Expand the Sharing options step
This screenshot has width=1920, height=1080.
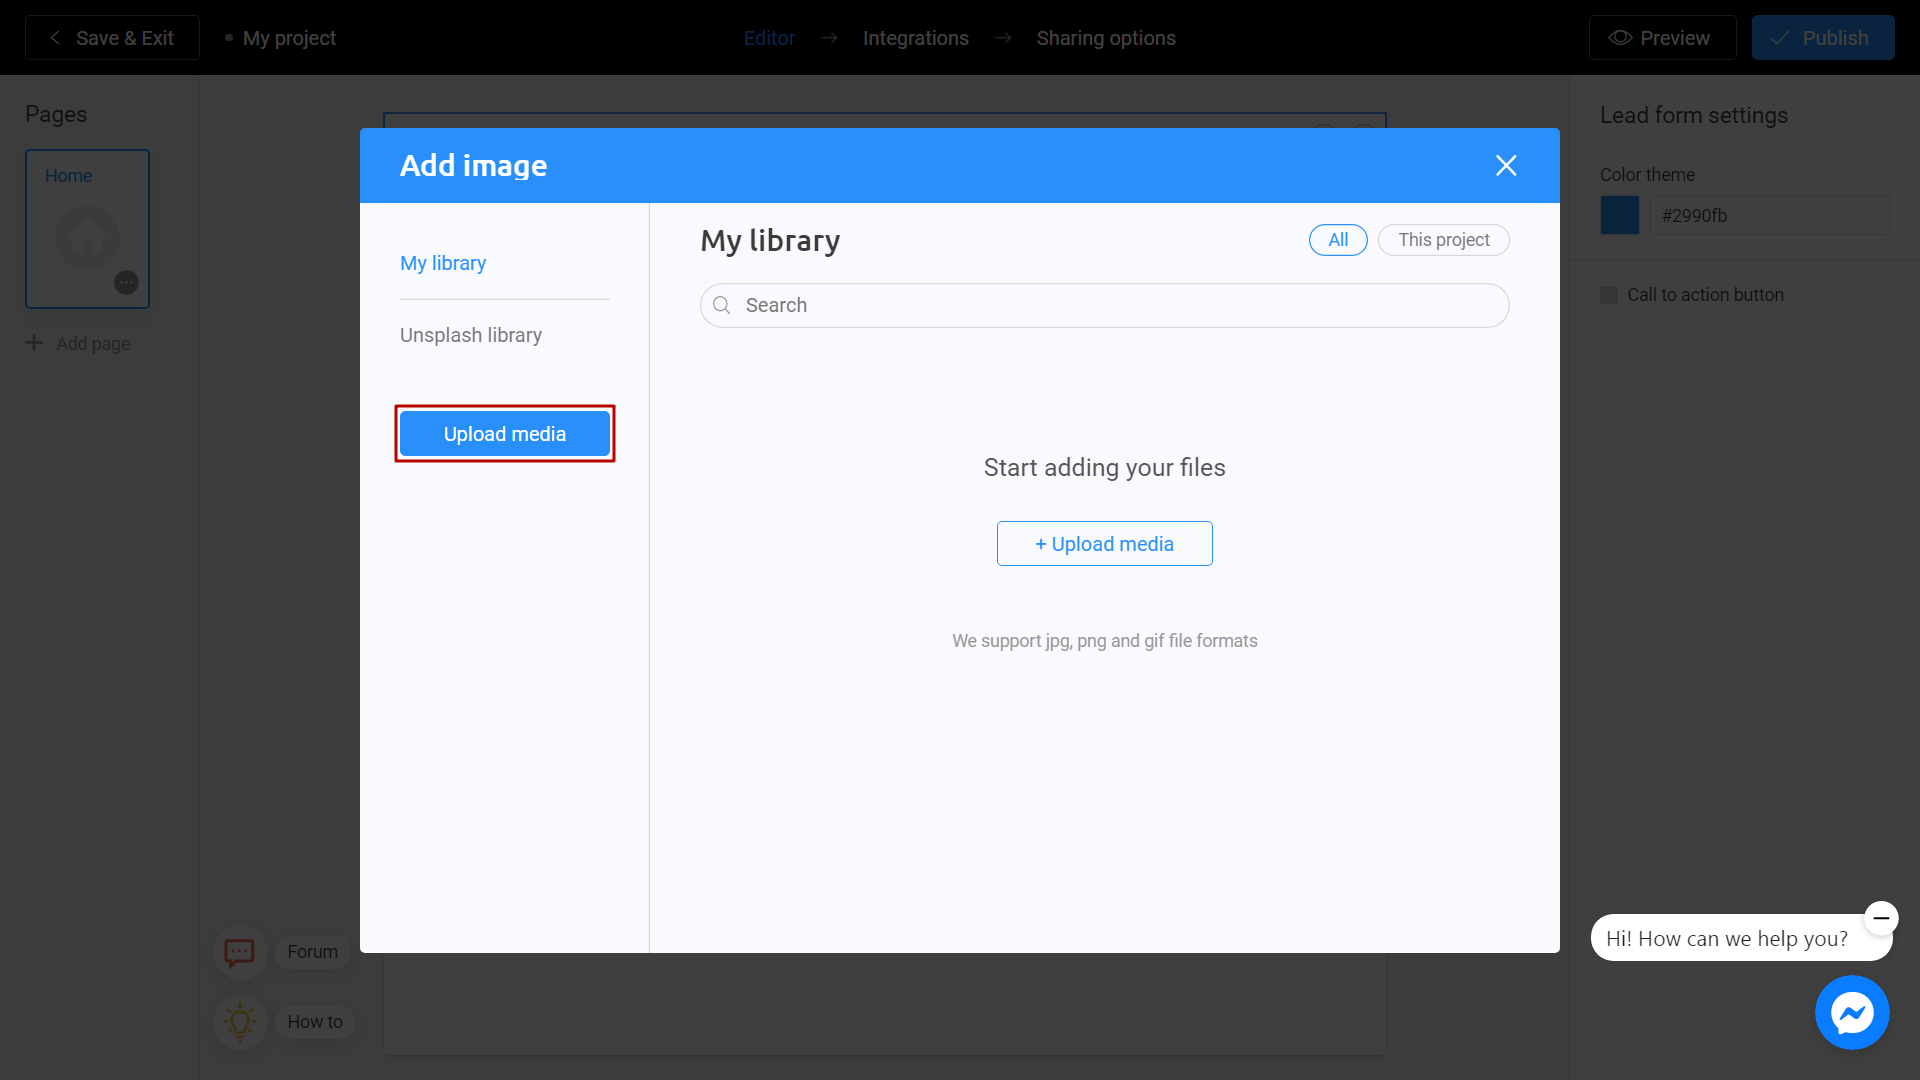1105,37
